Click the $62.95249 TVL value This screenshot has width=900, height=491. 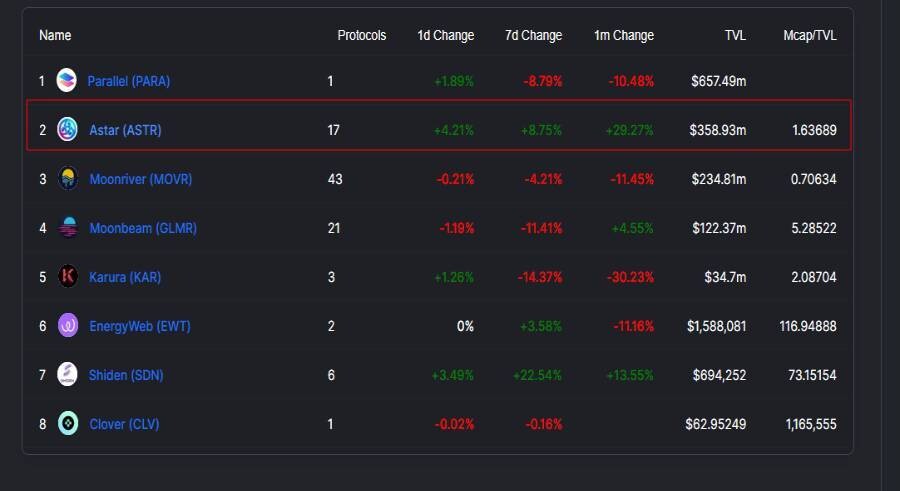pyautogui.click(x=716, y=424)
